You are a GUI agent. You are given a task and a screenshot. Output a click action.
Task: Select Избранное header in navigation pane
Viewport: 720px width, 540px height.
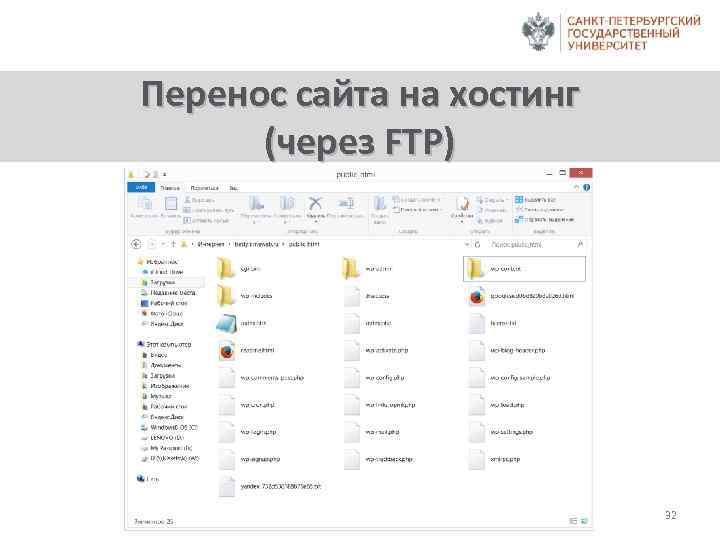(x=158, y=262)
